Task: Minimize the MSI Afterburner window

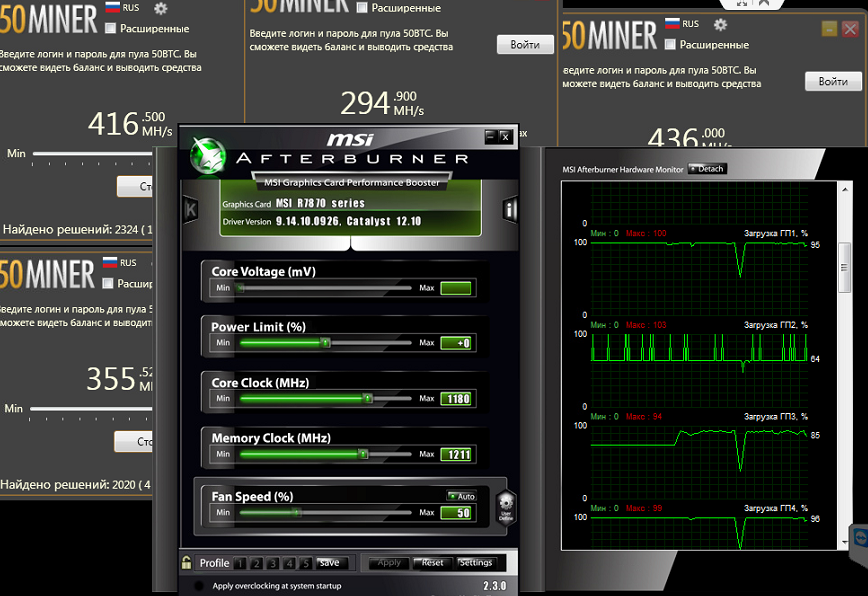Action: point(490,136)
